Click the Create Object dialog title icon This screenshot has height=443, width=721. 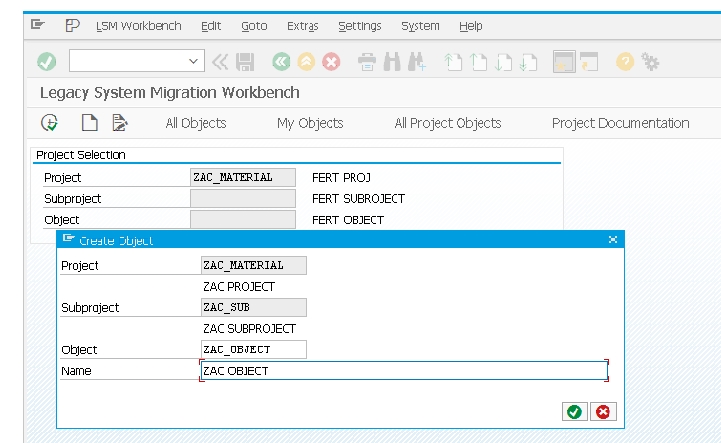tap(69, 239)
